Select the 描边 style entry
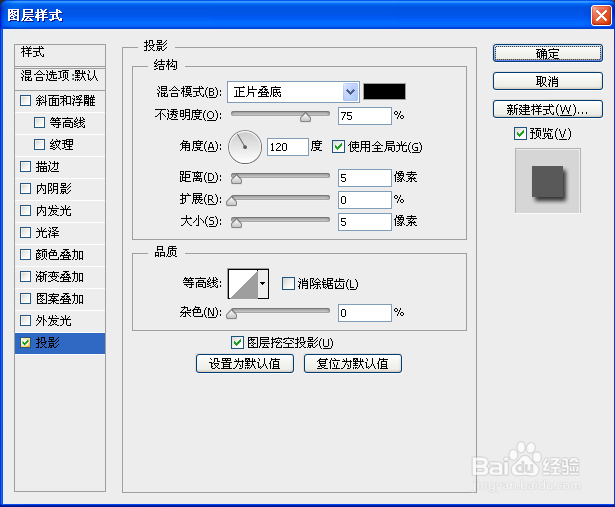615x507 pixels. click(x=47, y=167)
